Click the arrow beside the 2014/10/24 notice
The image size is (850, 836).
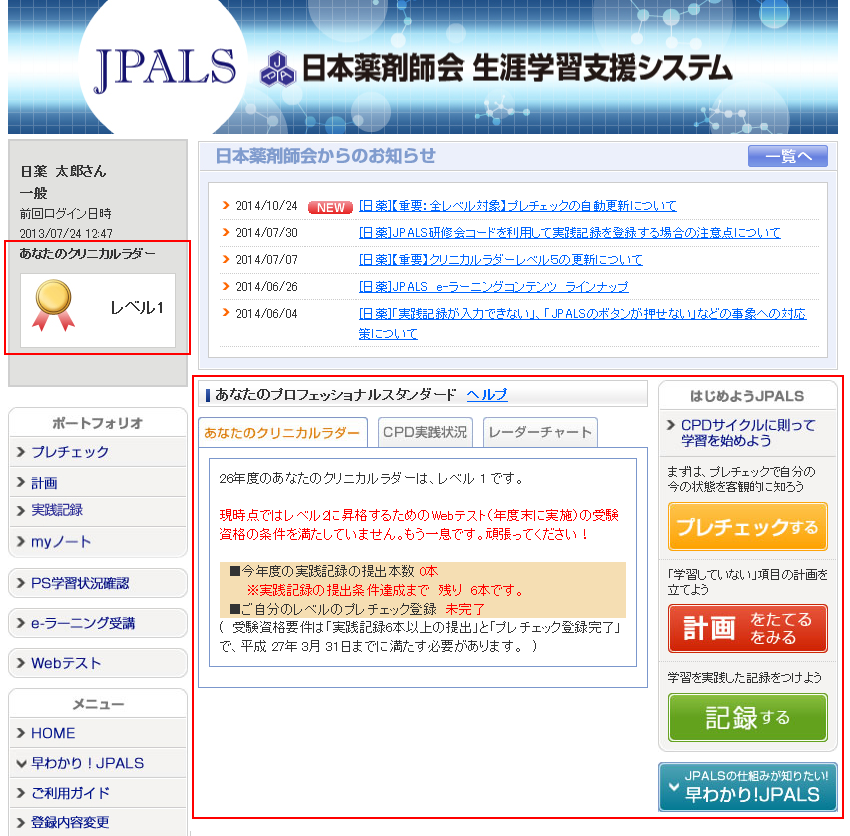click(226, 205)
